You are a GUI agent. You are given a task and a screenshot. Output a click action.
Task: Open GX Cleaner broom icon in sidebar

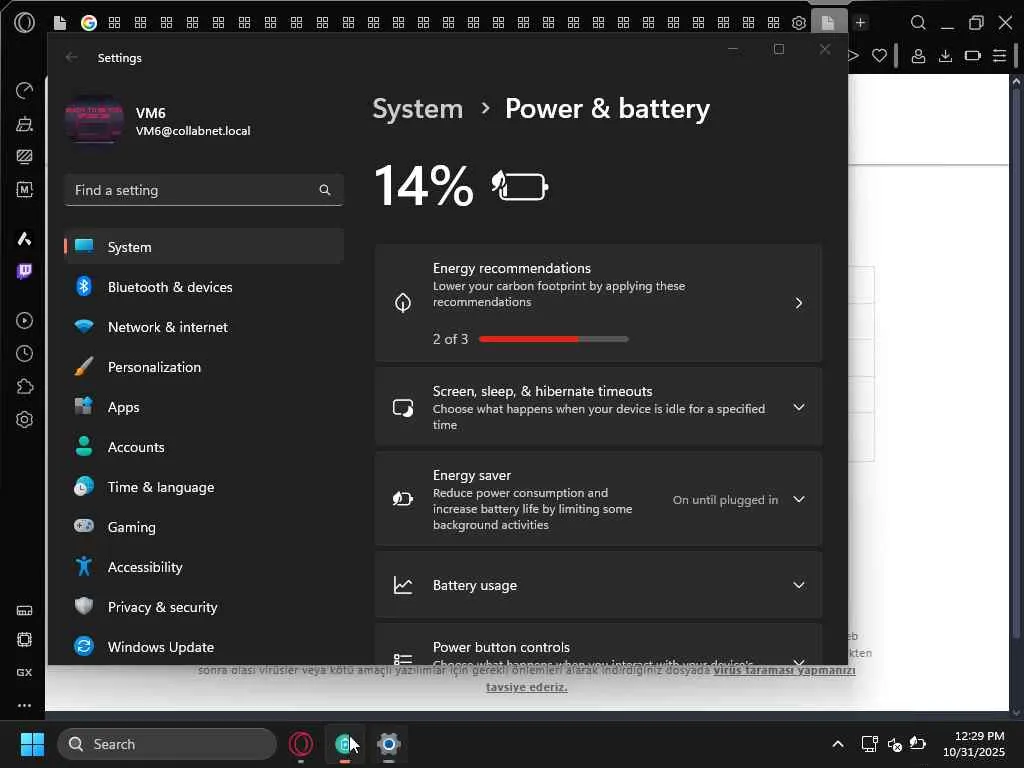pos(24,123)
